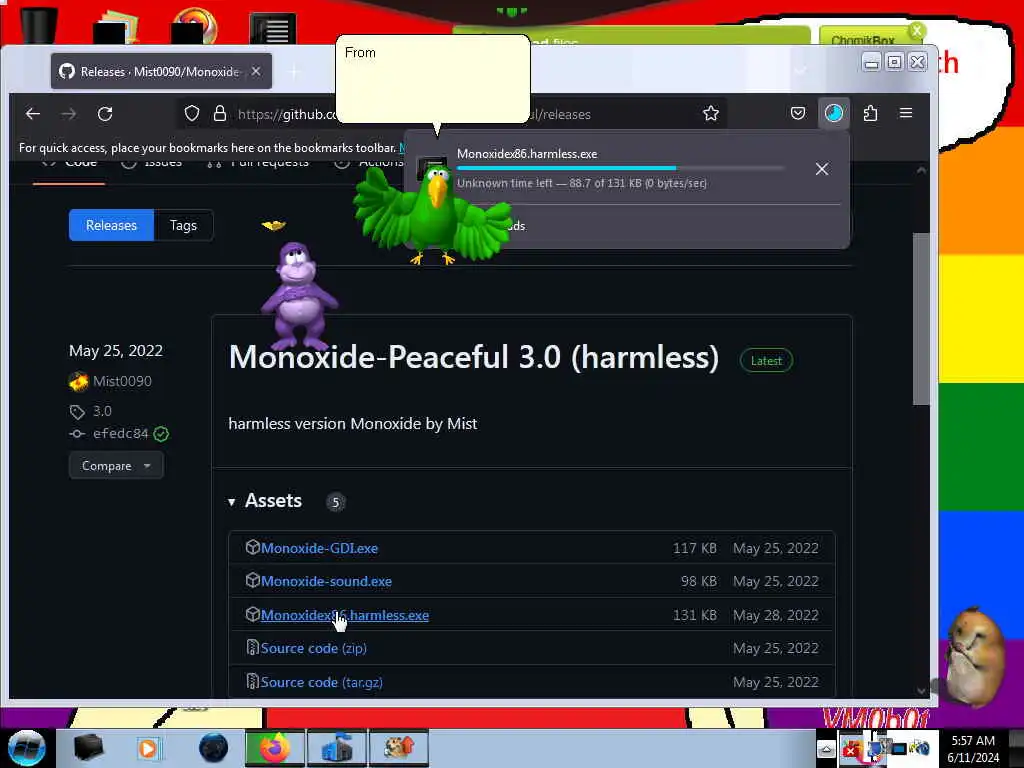This screenshot has width=1024, height=768.
Task: Open the Code repository tab
Action: (x=71, y=162)
